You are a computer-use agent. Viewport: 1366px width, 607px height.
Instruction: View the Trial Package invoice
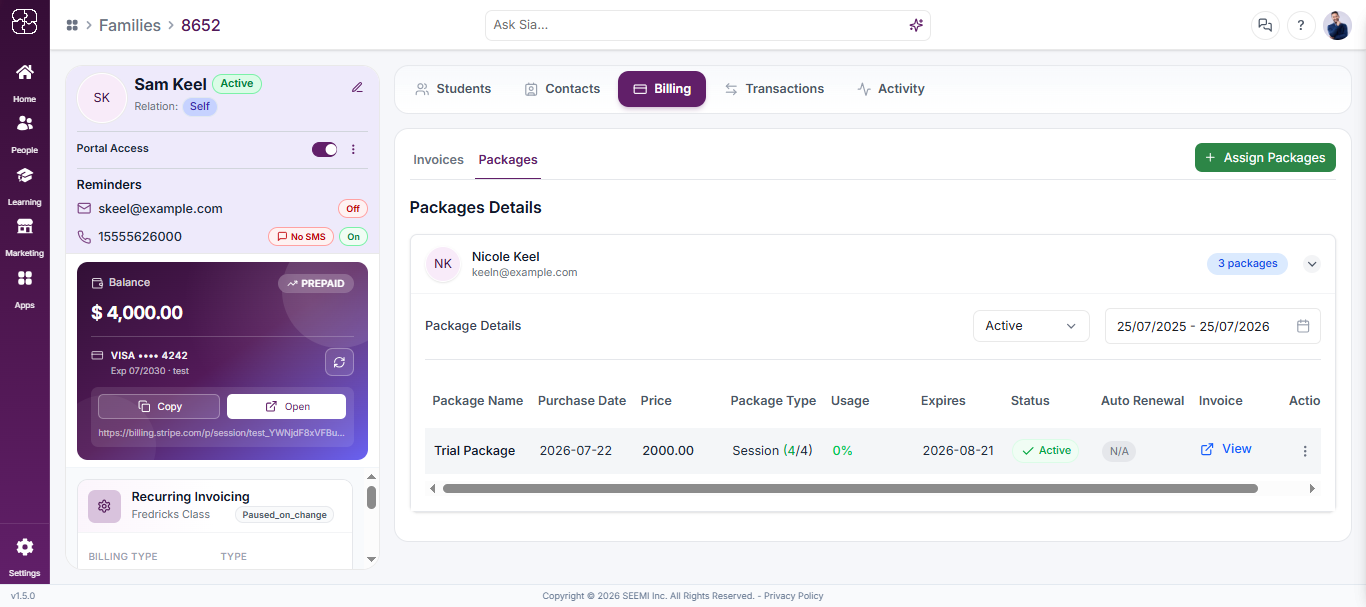tap(1226, 449)
